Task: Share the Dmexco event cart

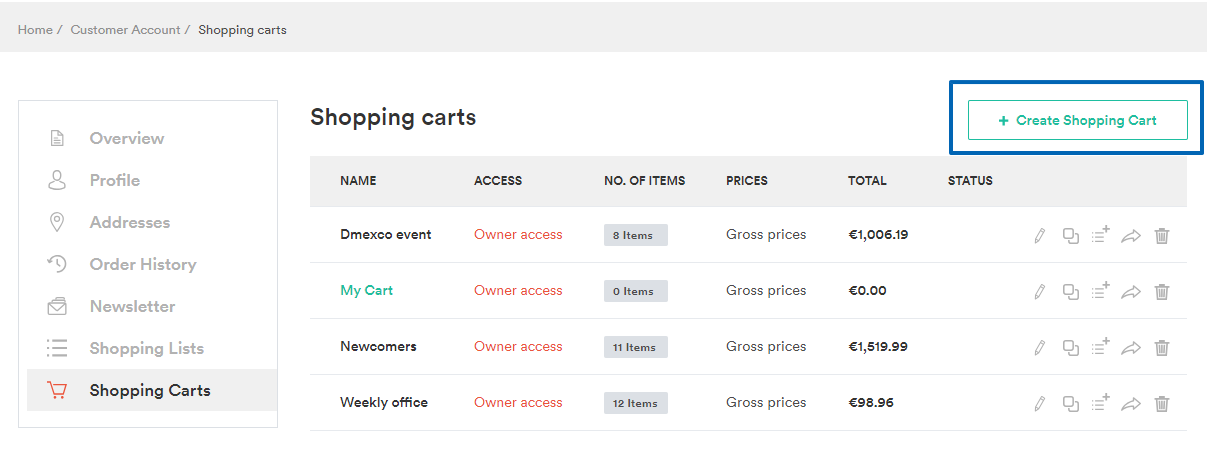Action: [x=1131, y=236]
